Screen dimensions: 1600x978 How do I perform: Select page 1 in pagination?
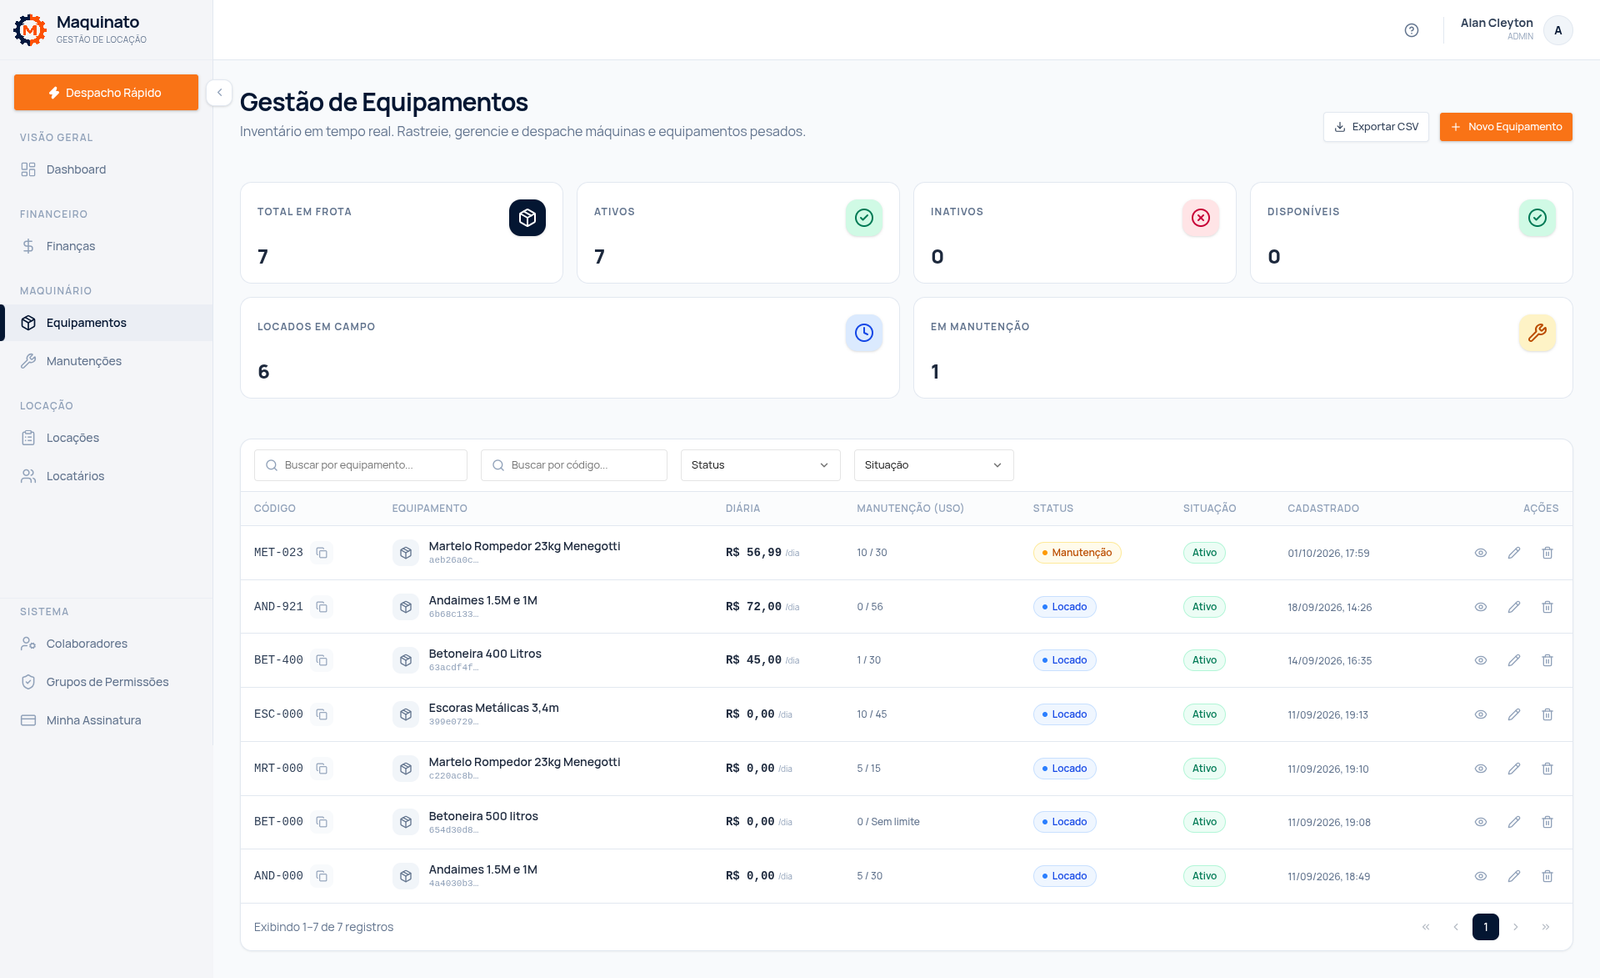click(x=1486, y=927)
